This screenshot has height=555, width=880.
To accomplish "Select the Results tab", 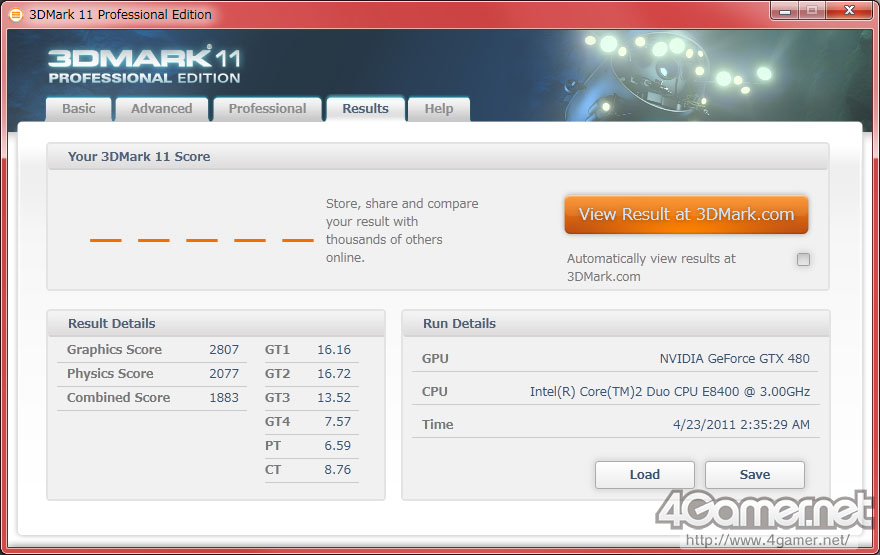I will pyautogui.click(x=365, y=109).
